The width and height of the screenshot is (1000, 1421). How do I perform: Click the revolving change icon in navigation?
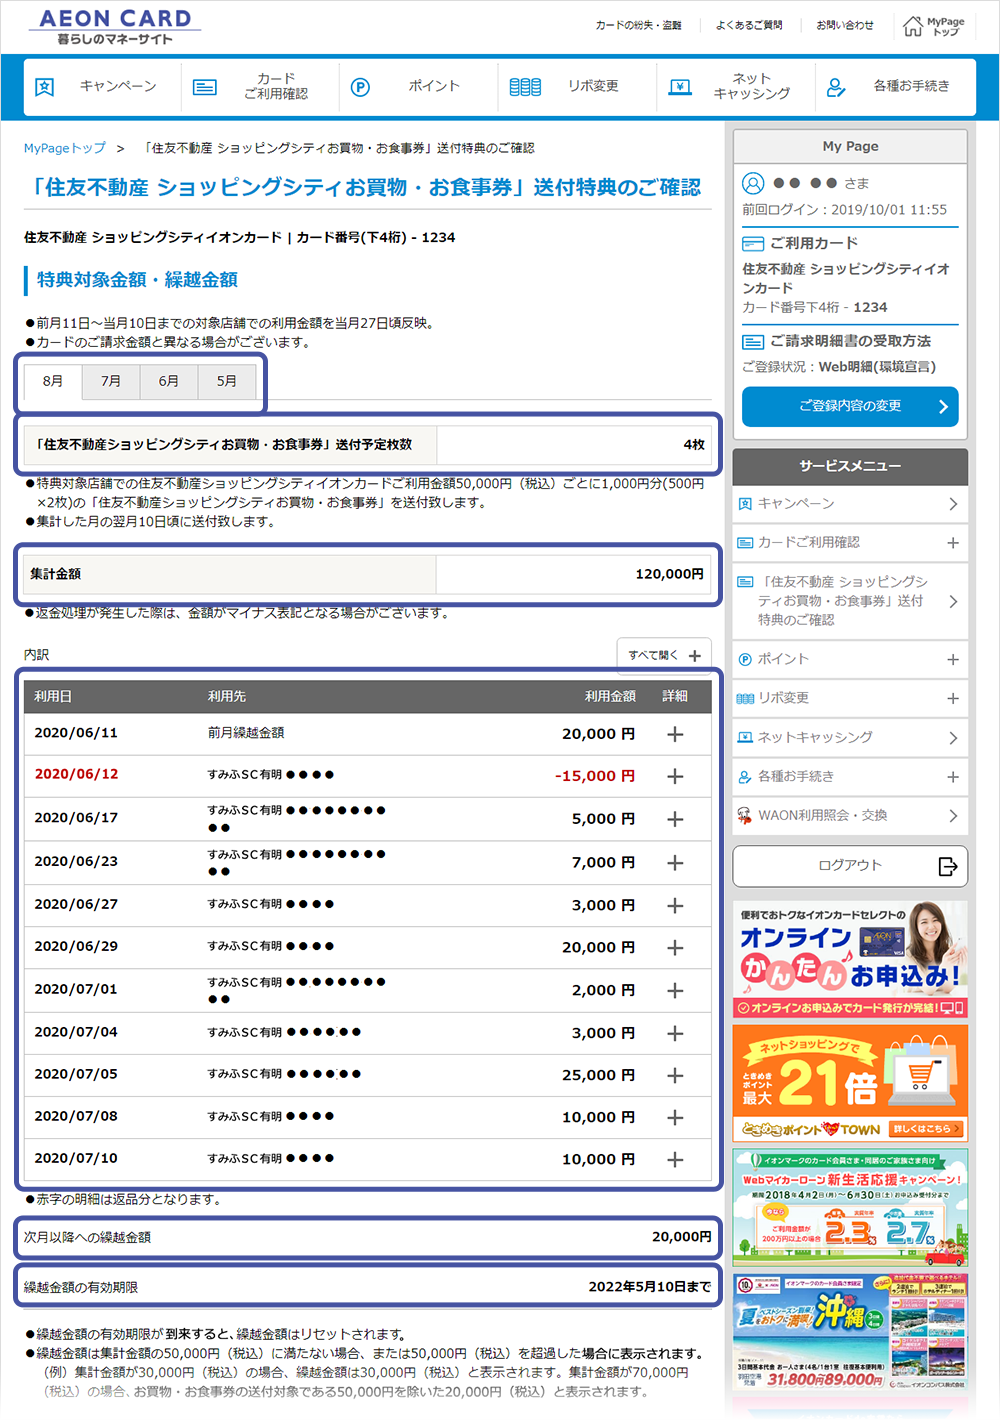click(x=525, y=87)
